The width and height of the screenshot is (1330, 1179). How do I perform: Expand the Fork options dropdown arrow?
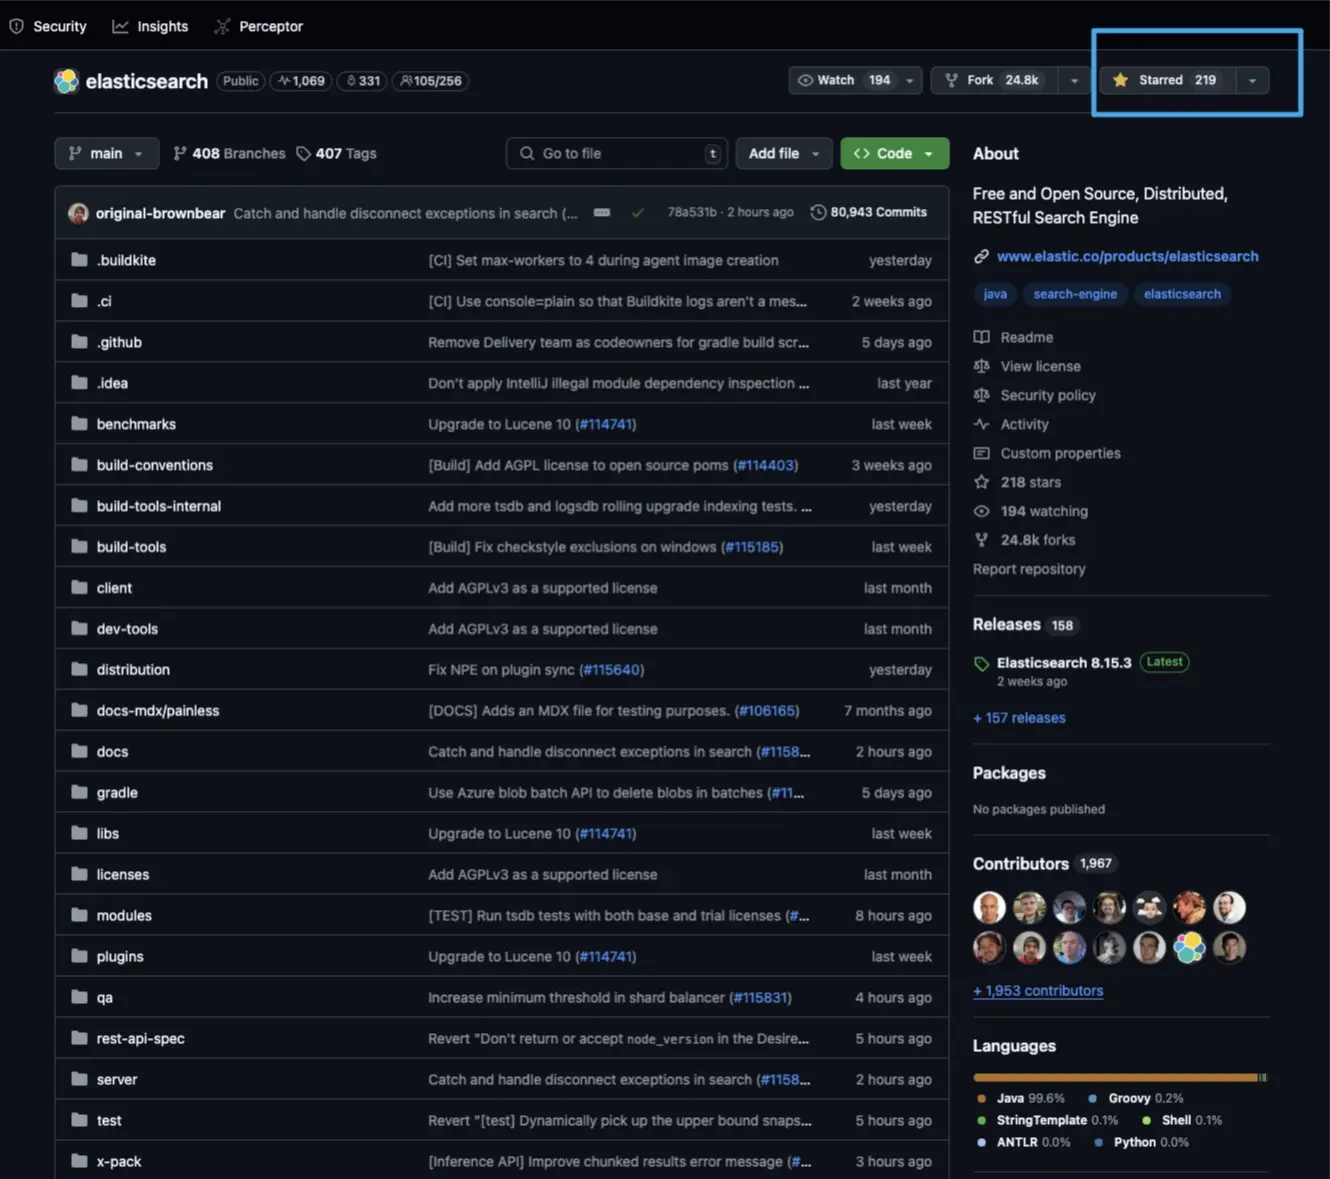point(1074,80)
